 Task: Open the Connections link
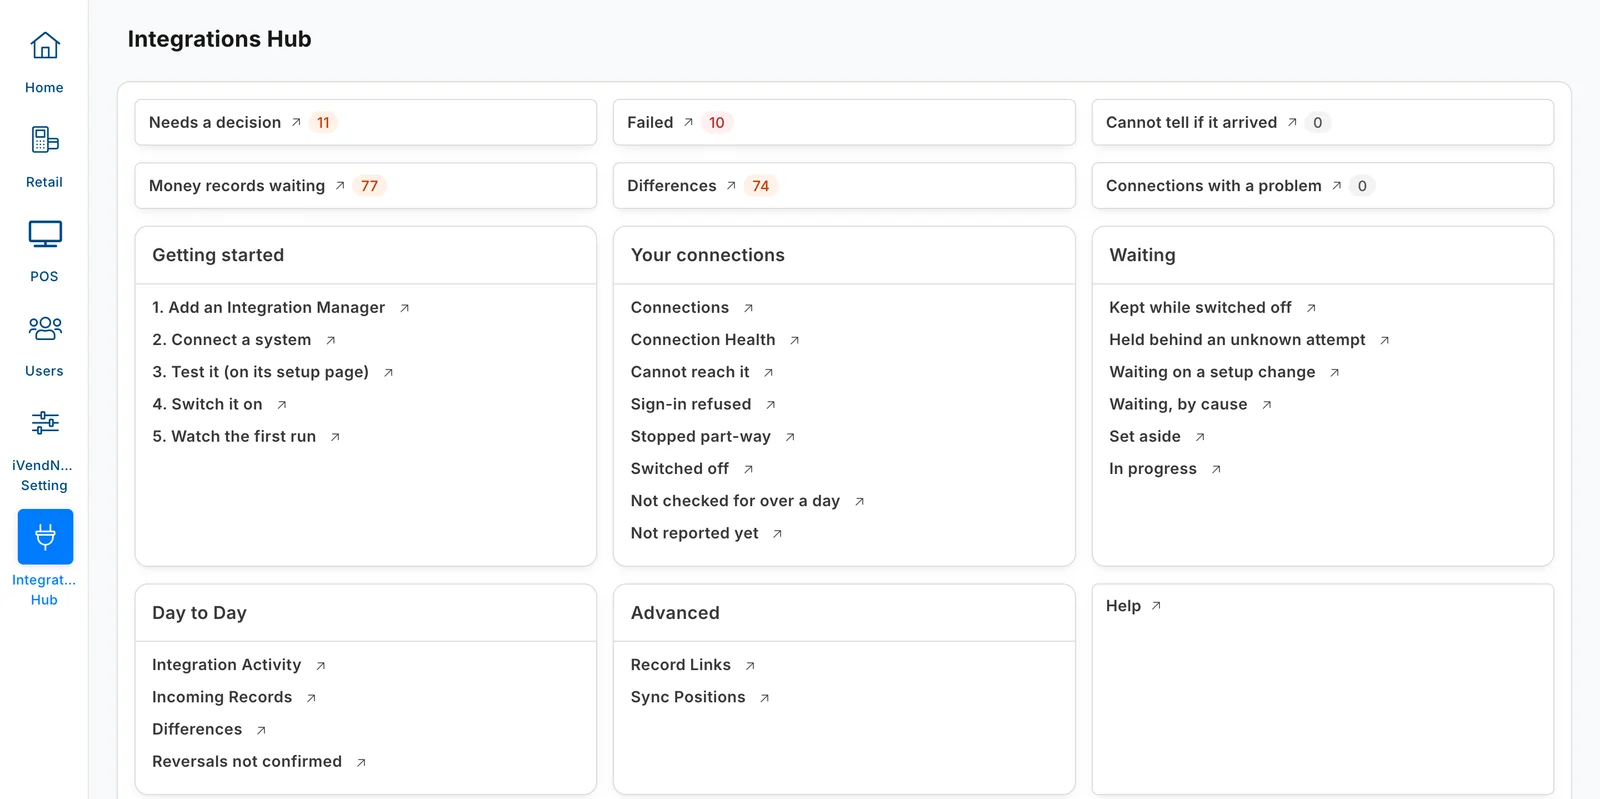pyautogui.click(x=680, y=308)
